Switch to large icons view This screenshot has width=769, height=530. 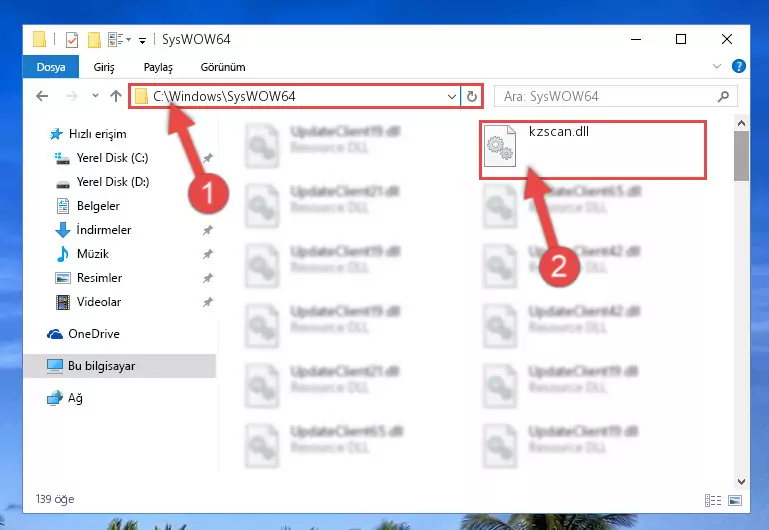(735, 501)
